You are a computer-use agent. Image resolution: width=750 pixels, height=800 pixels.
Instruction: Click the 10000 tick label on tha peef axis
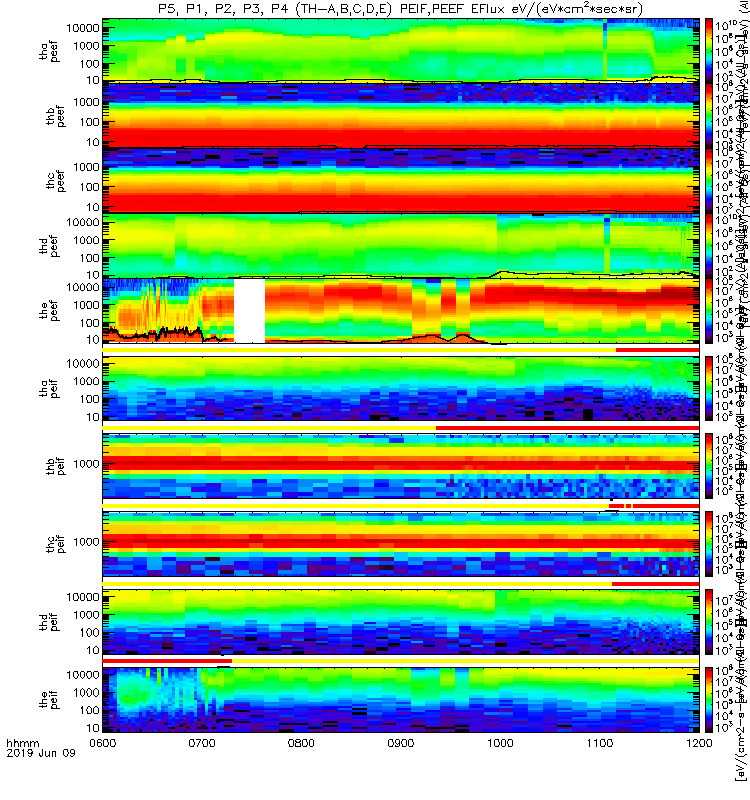pyautogui.click(x=83, y=28)
